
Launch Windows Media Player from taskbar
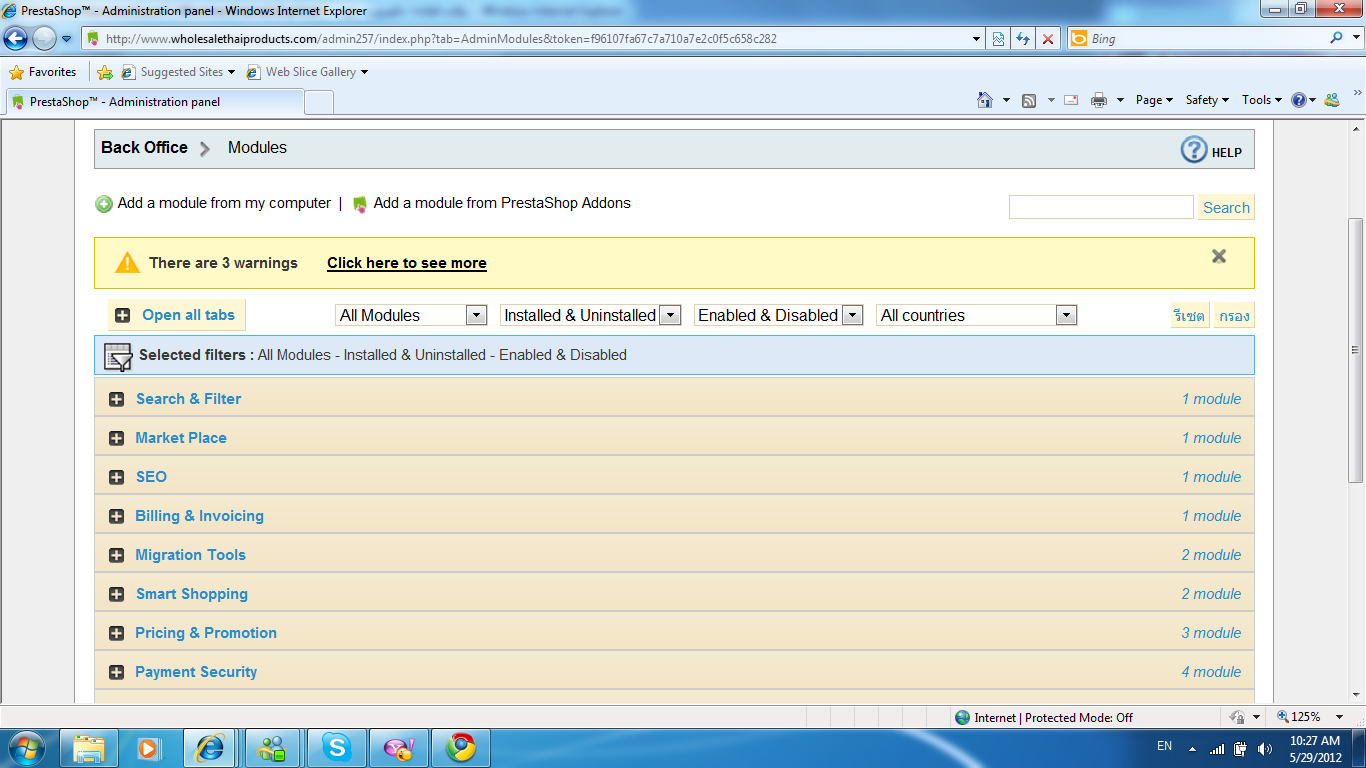[x=149, y=748]
